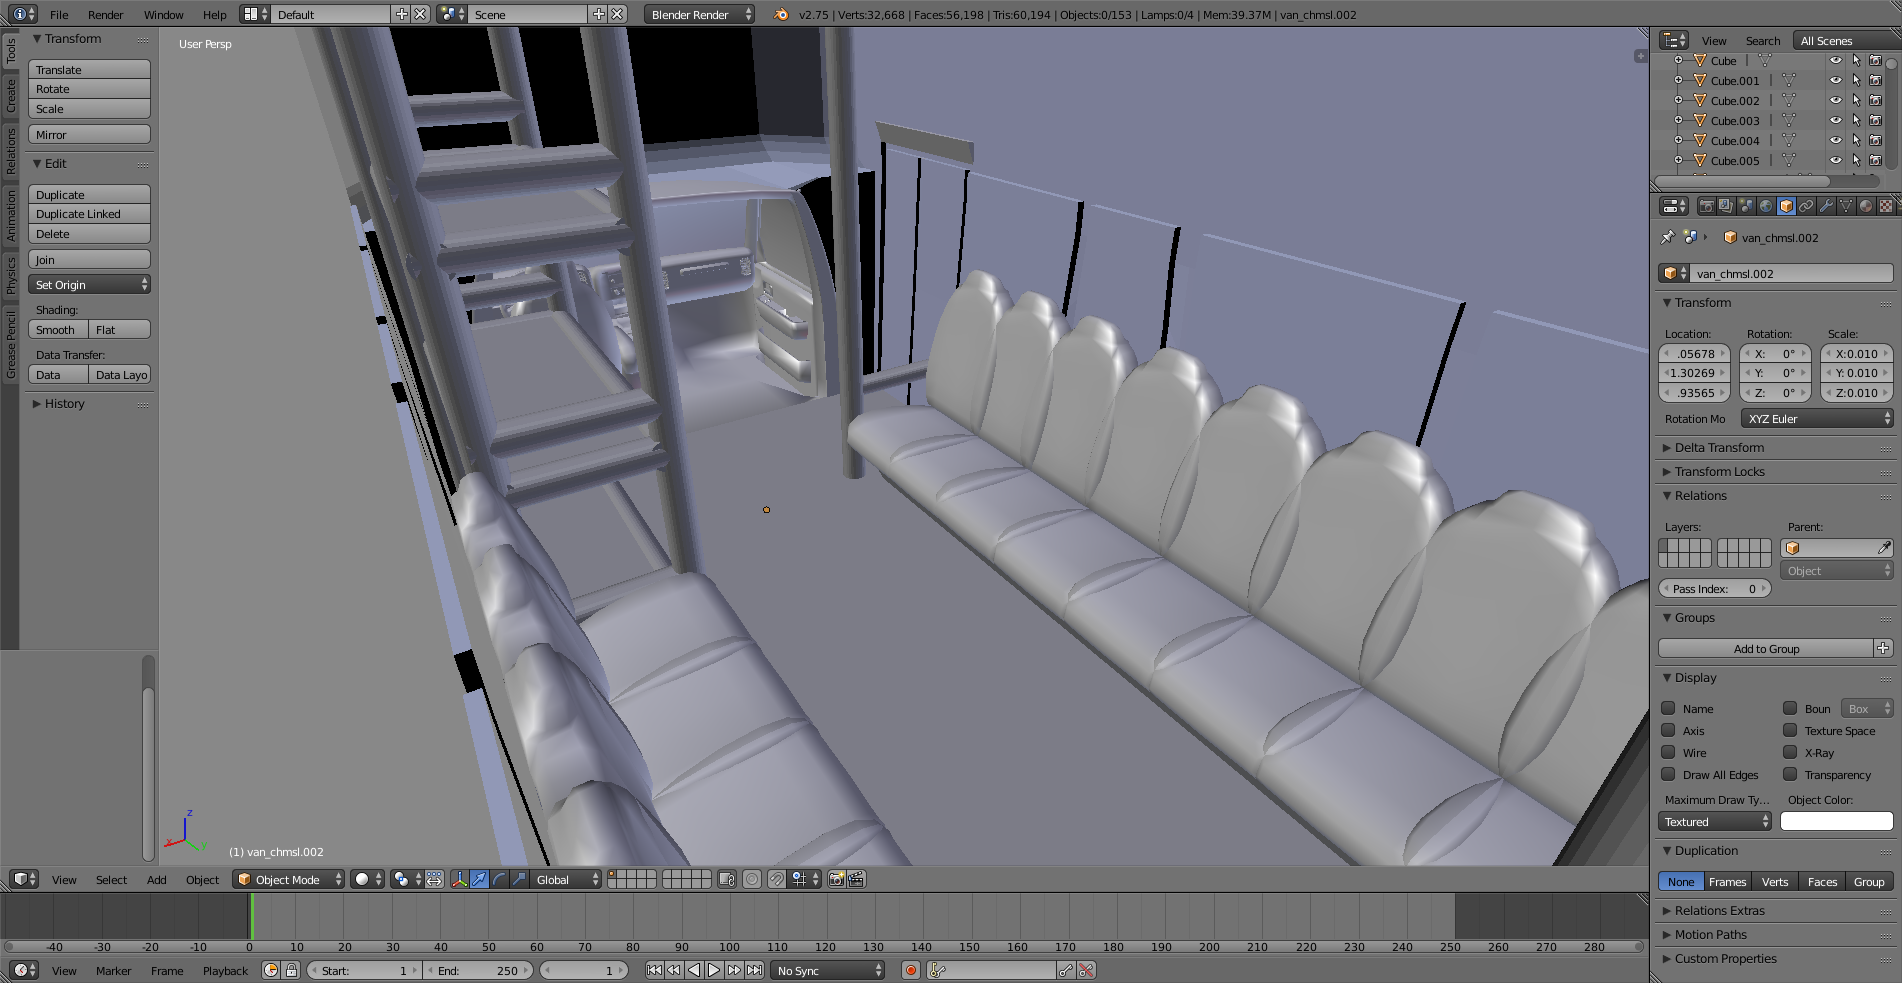Enable the Texture Space checkbox
The image size is (1902, 983).
coord(1790,730)
